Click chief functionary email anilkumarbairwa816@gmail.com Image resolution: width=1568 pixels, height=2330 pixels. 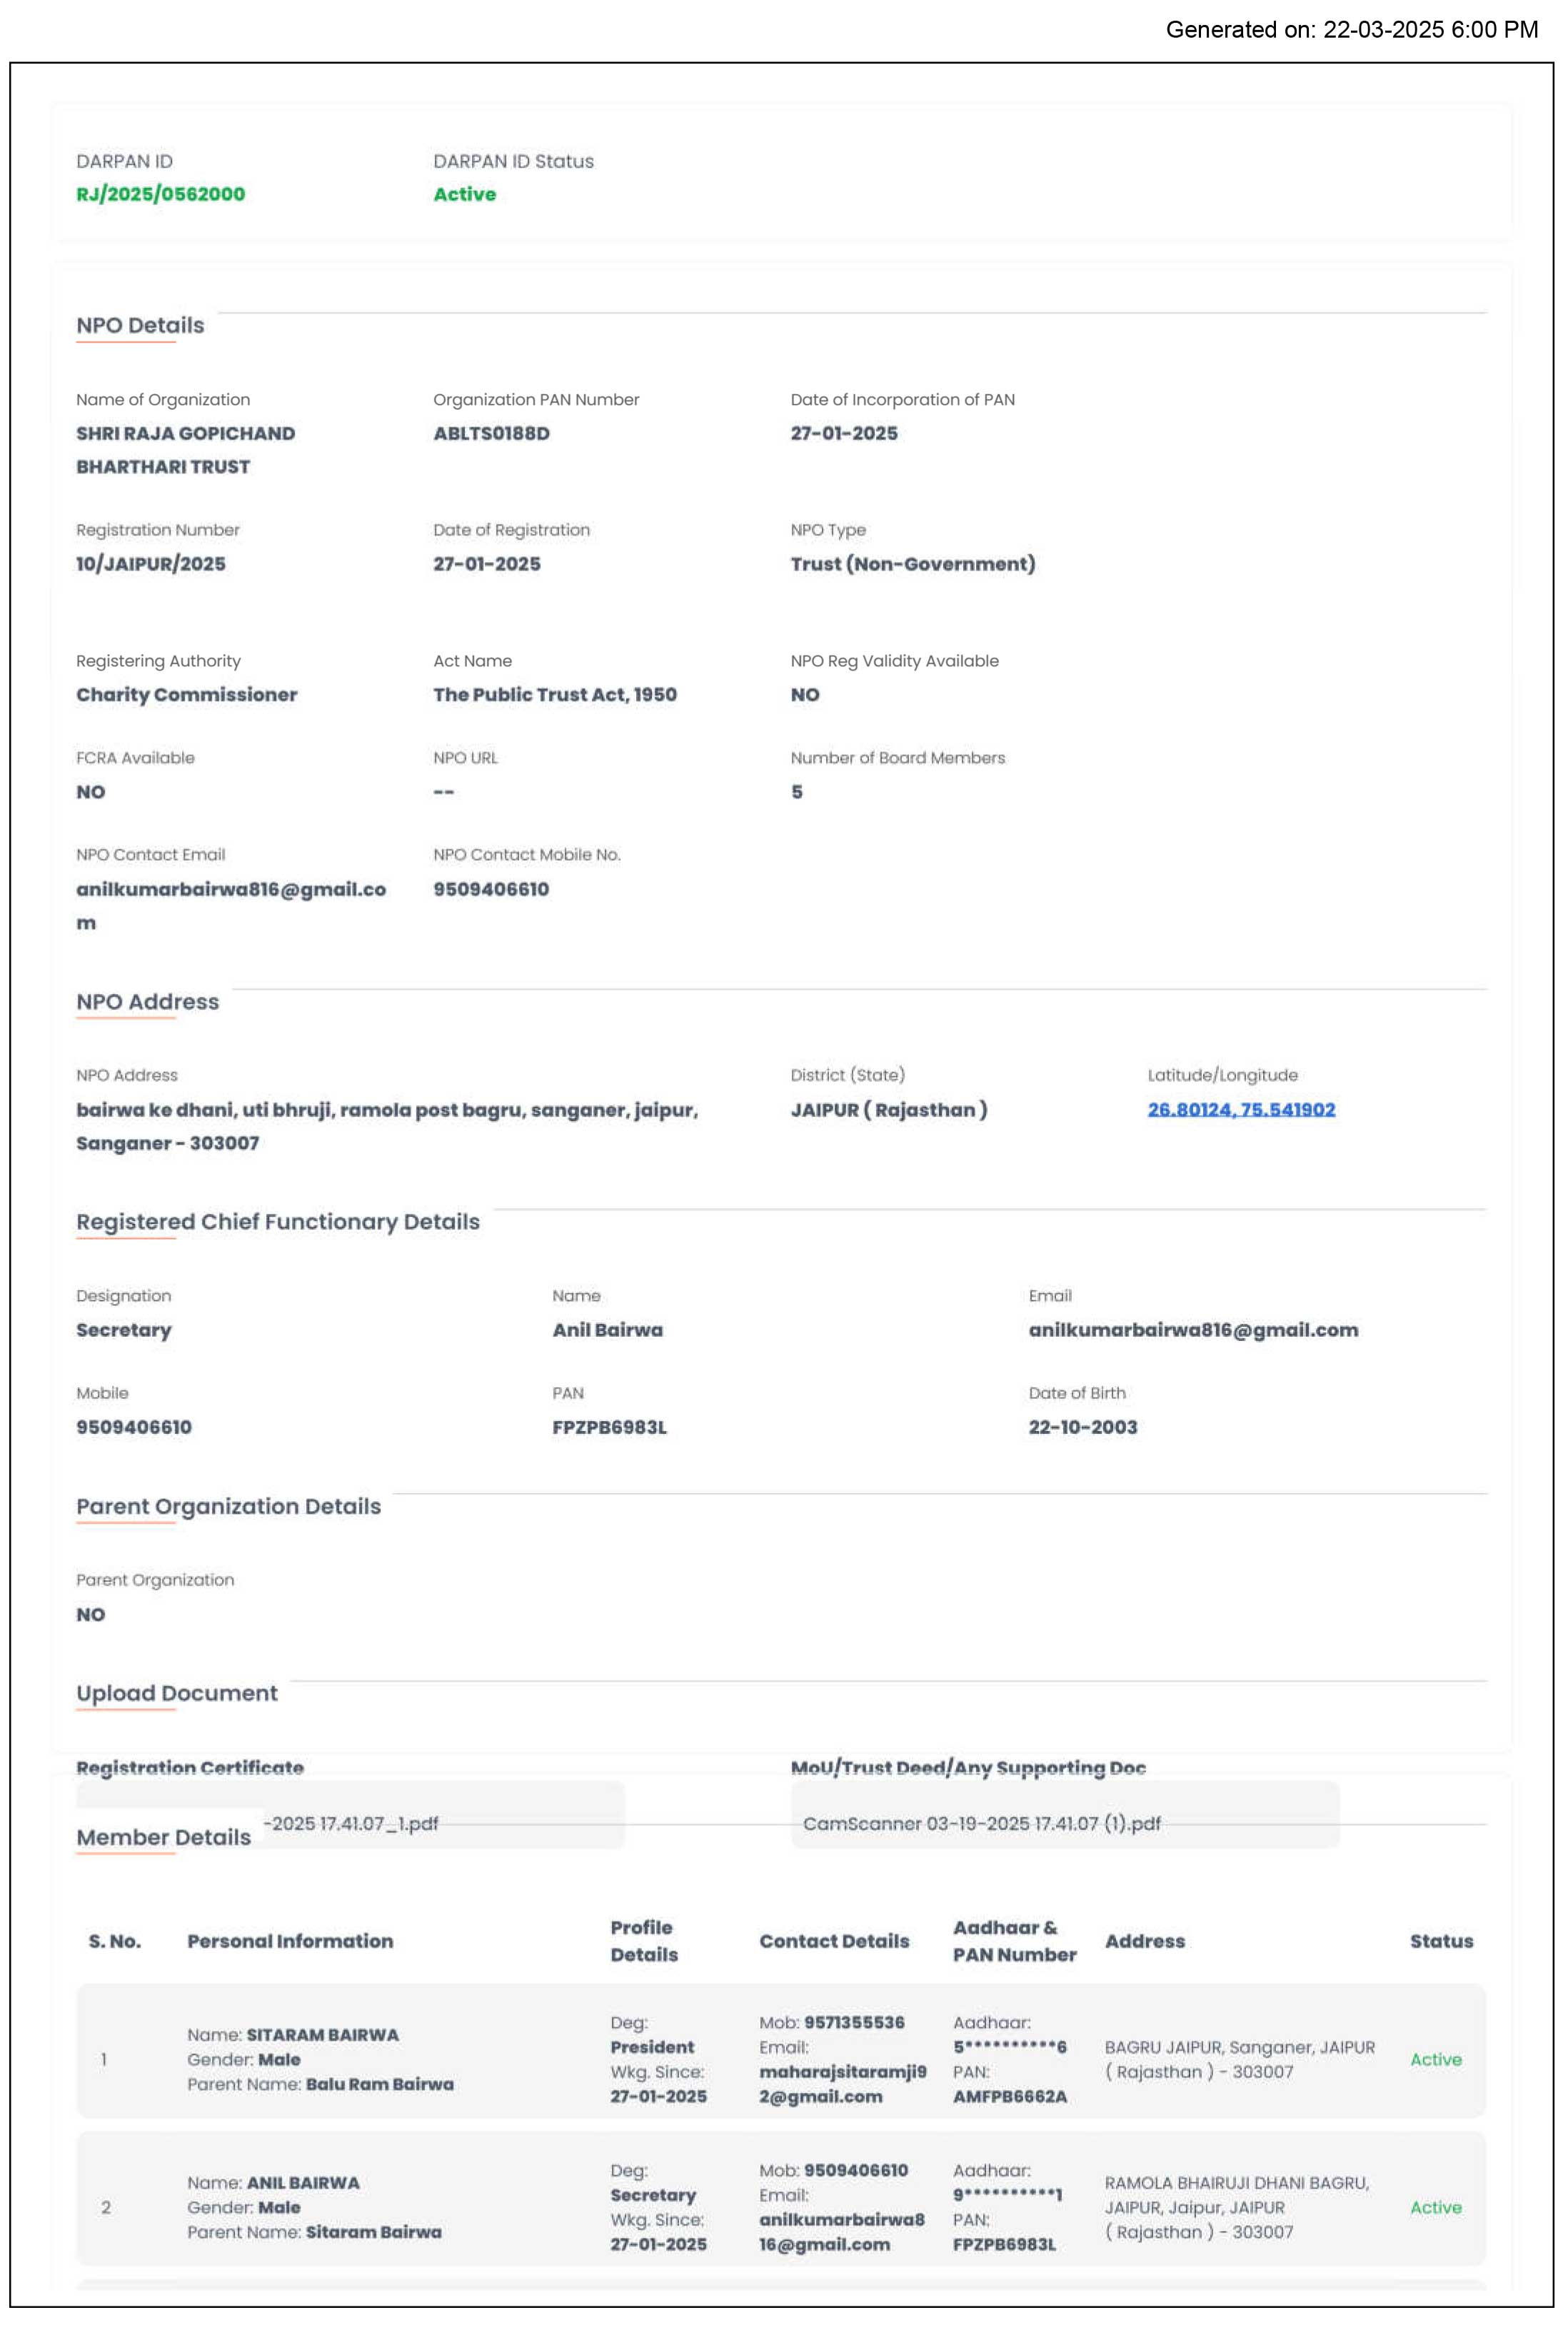1193,1329
